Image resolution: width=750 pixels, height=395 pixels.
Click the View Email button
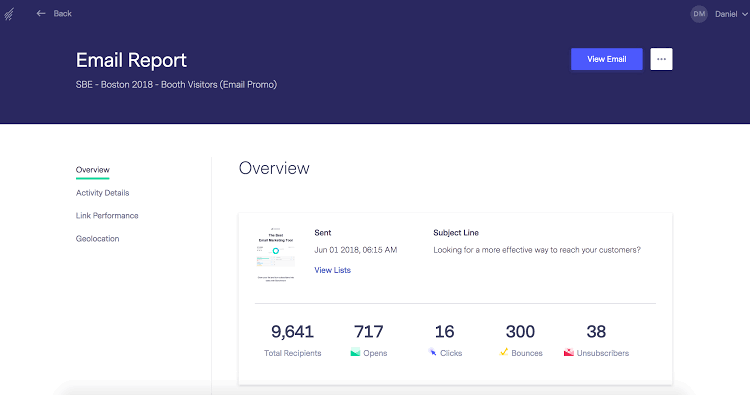pos(607,59)
